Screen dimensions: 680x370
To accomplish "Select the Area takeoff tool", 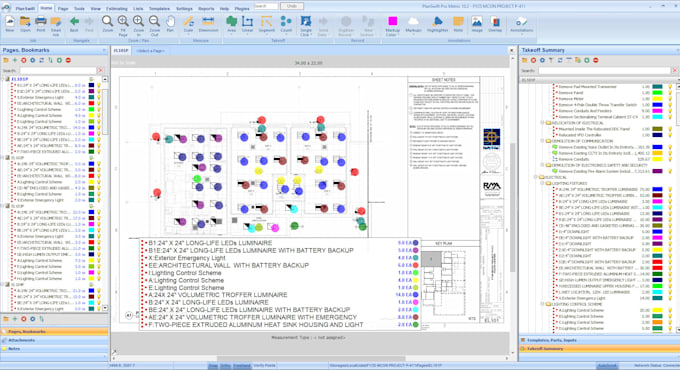I will pos(232,21).
